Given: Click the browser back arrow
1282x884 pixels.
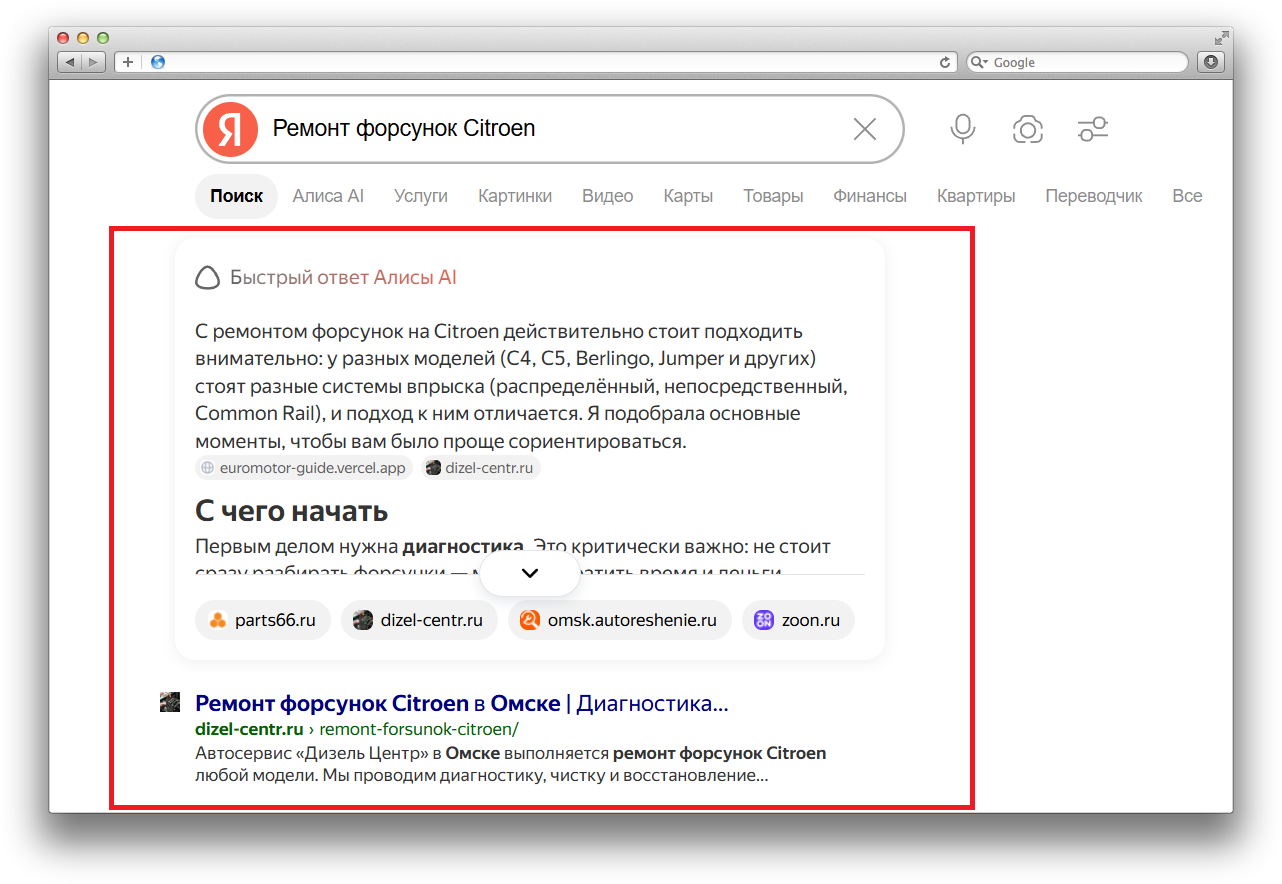Looking at the screenshot, I should click(70, 62).
